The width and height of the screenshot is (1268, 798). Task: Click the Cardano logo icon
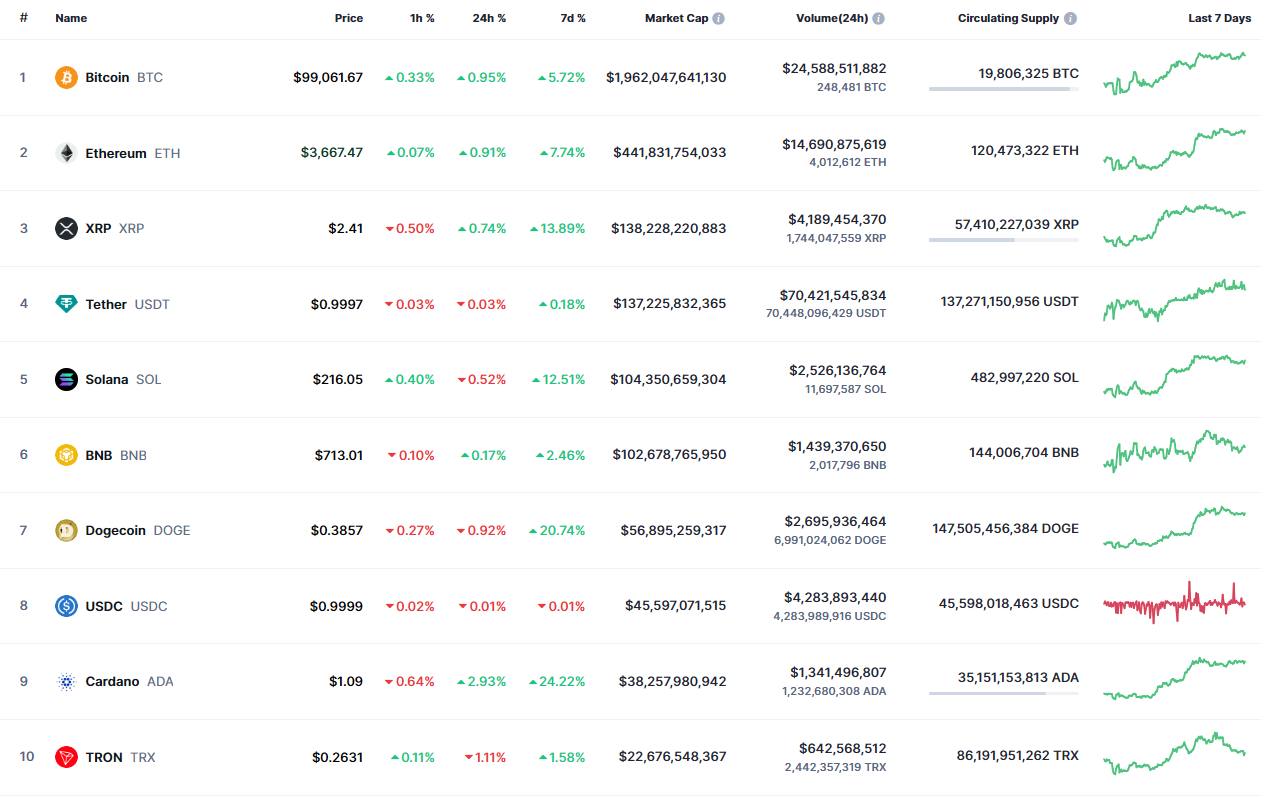[x=66, y=681]
